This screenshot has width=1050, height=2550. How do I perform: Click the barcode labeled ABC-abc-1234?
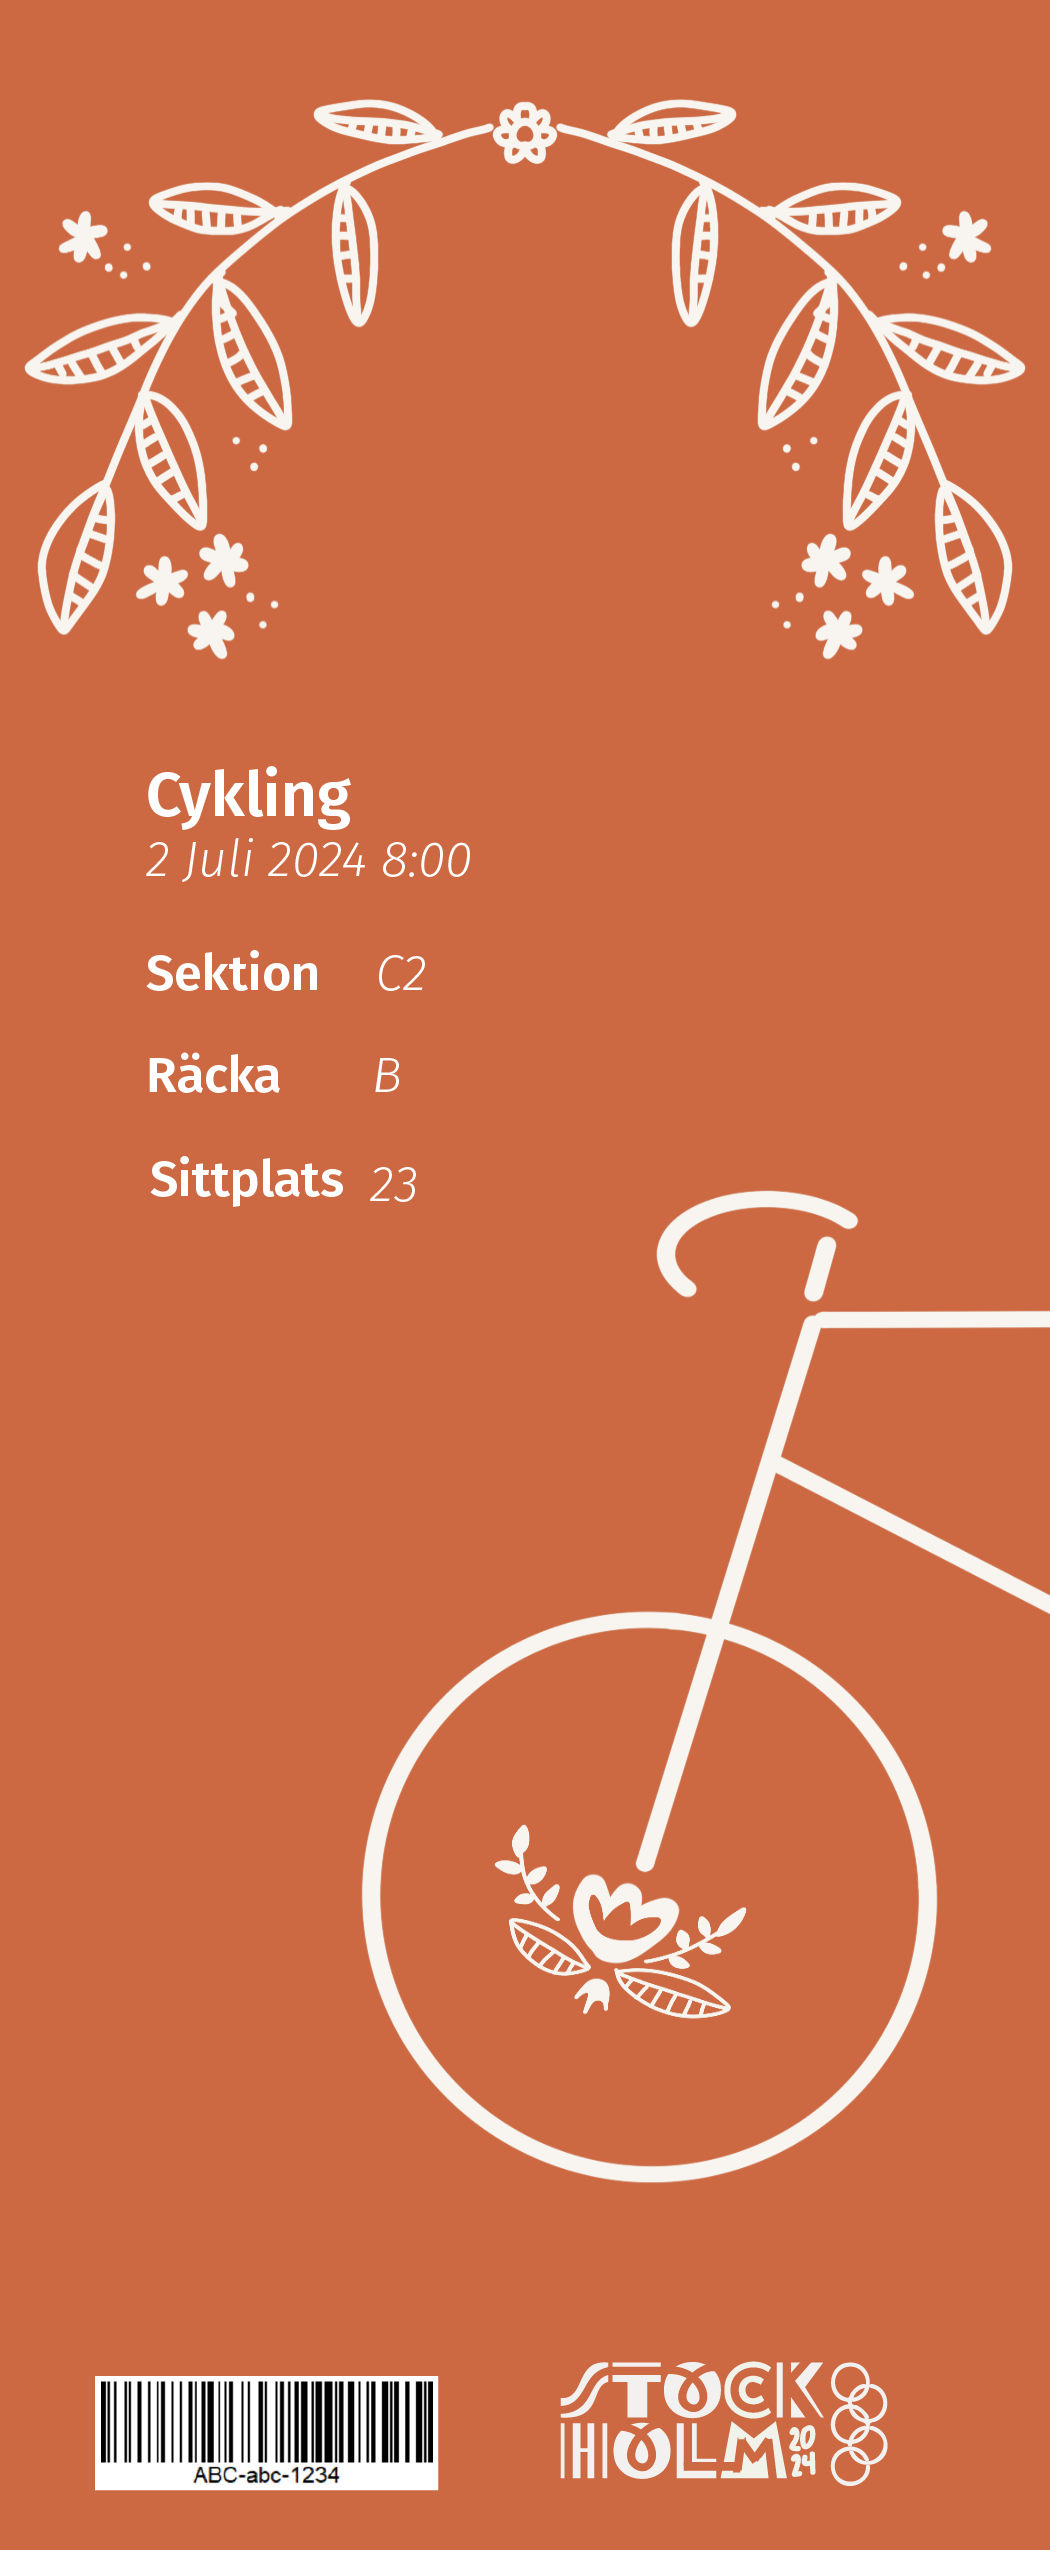click(x=266, y=2432)
